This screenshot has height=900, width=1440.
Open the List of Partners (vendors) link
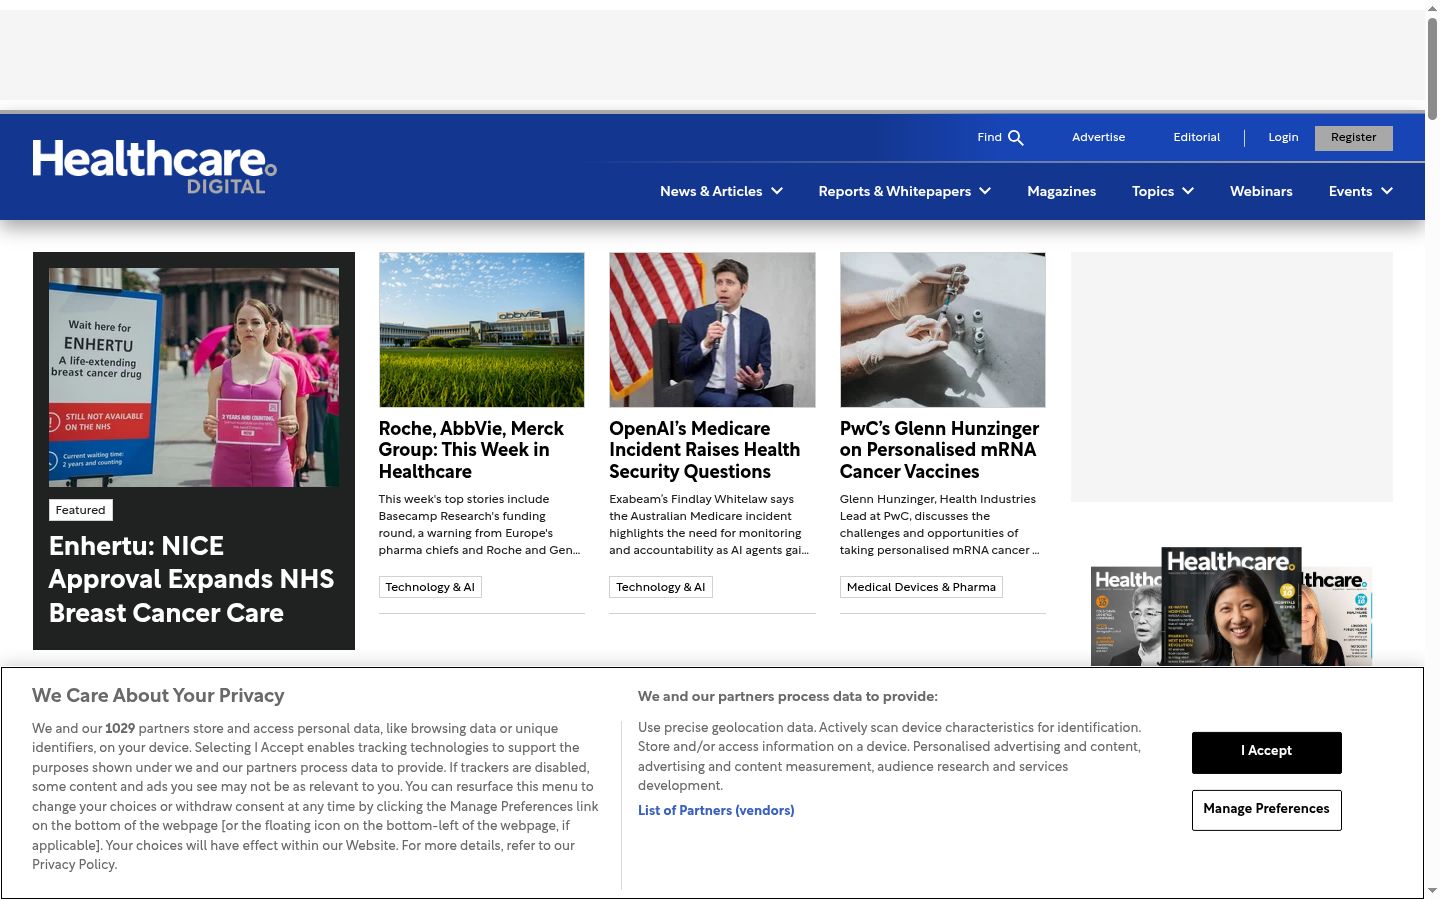(716, 810)
